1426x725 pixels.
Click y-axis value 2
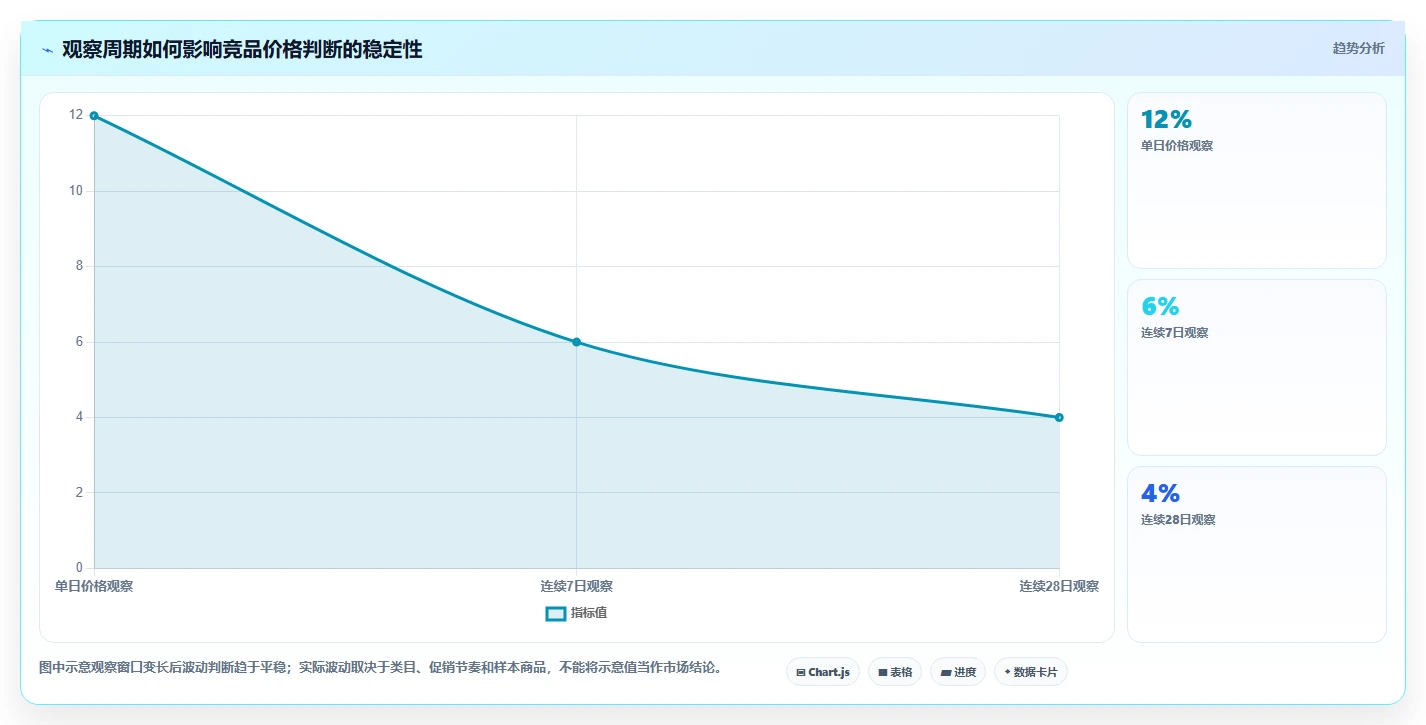80,492
